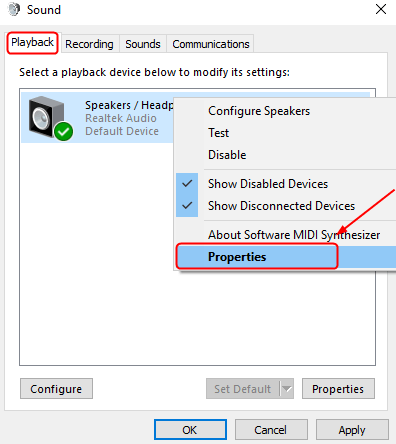
Task: Switch to the Recording tab
Action: point(89,44)
